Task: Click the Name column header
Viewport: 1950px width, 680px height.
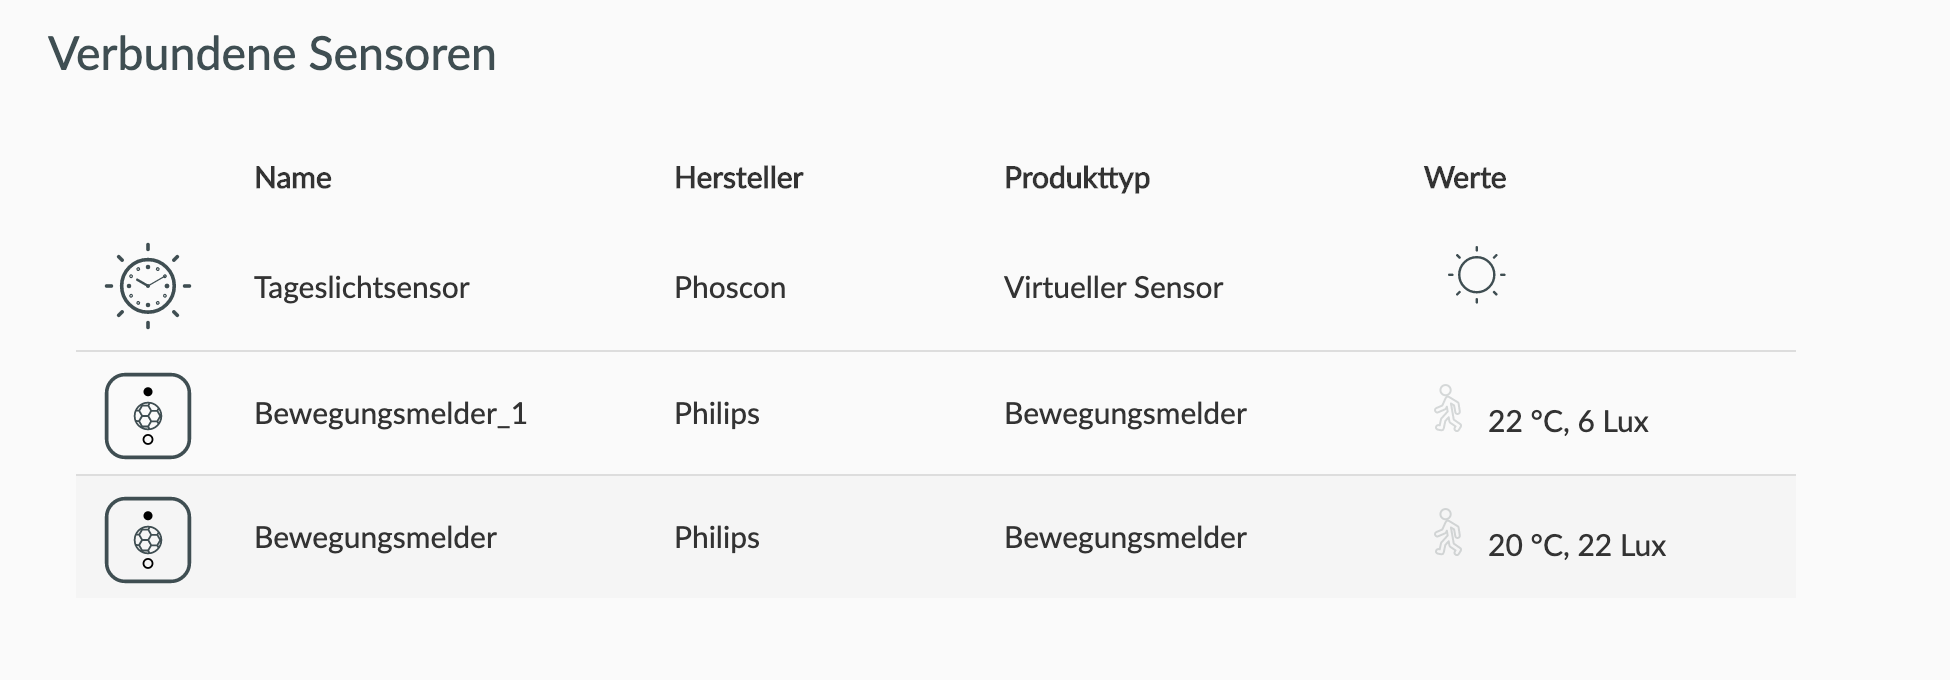Action: [292, 178]
